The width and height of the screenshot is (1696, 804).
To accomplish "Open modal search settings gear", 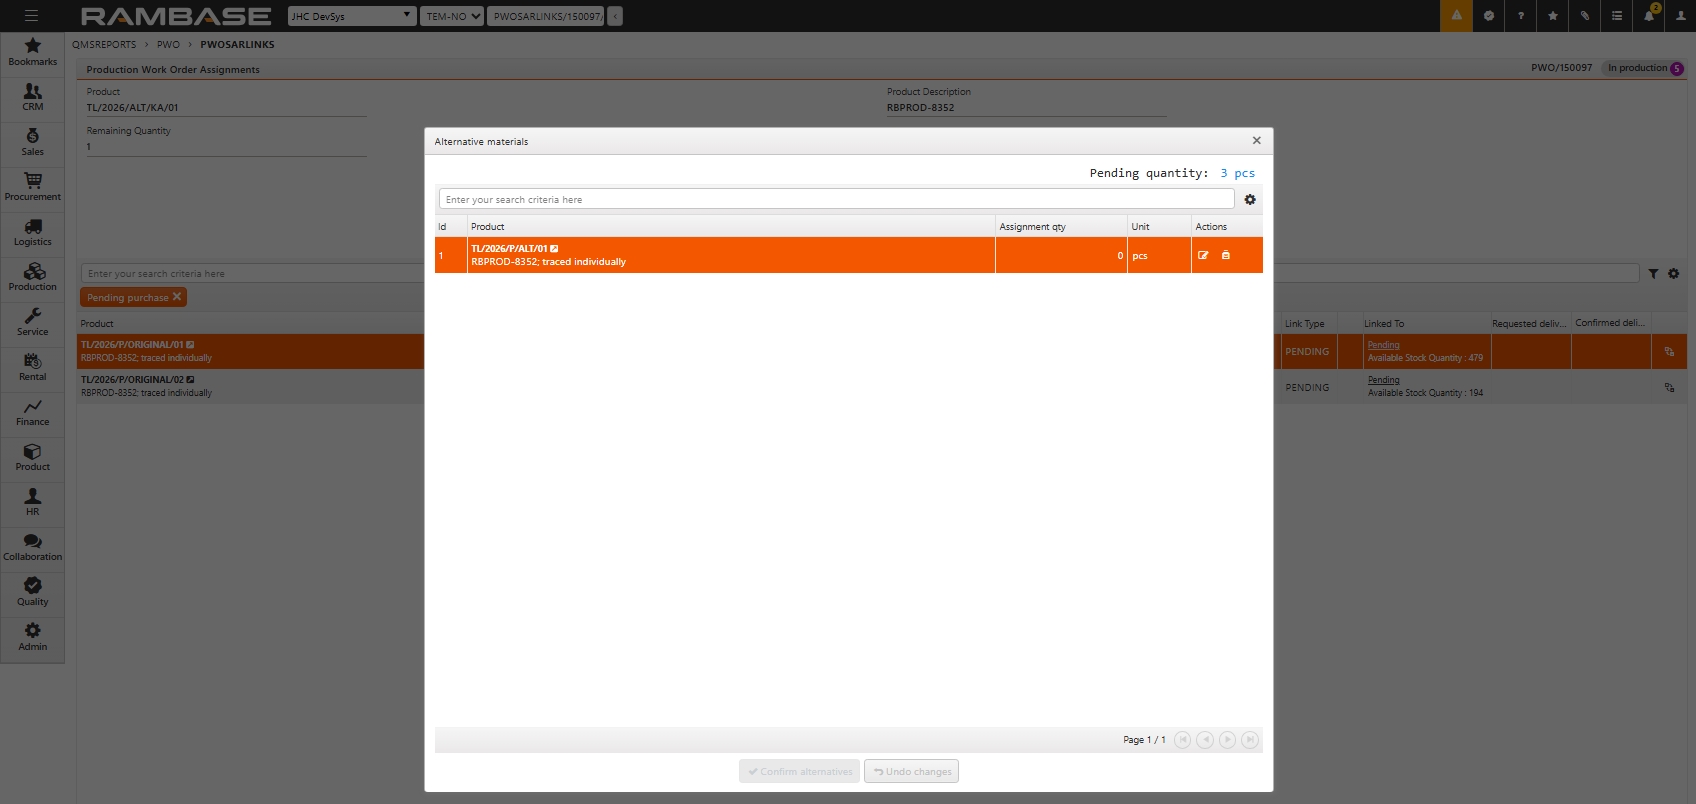I will click(x=1250, y=200).
